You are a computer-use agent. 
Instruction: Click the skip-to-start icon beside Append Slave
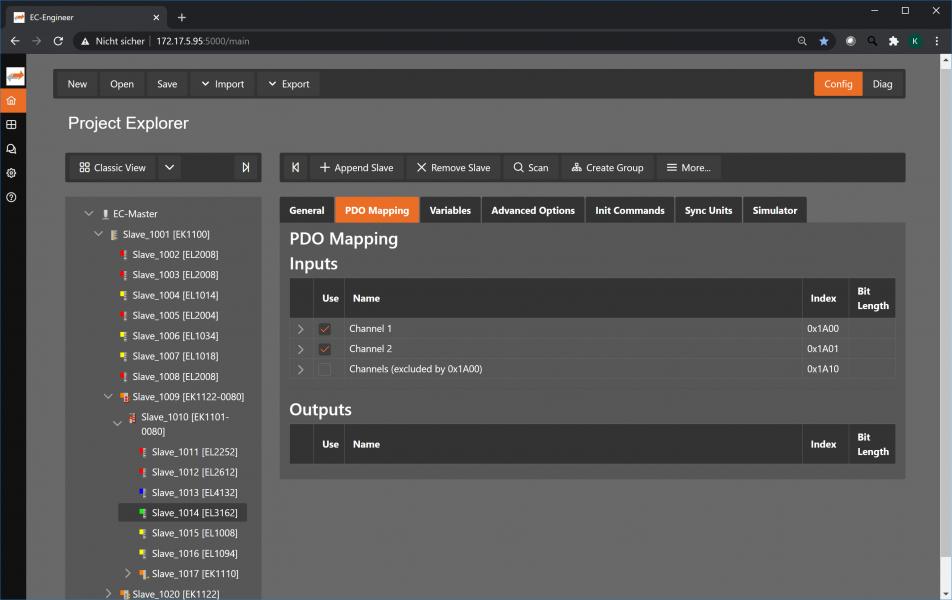pyautogui.click(x=295, y=168)
